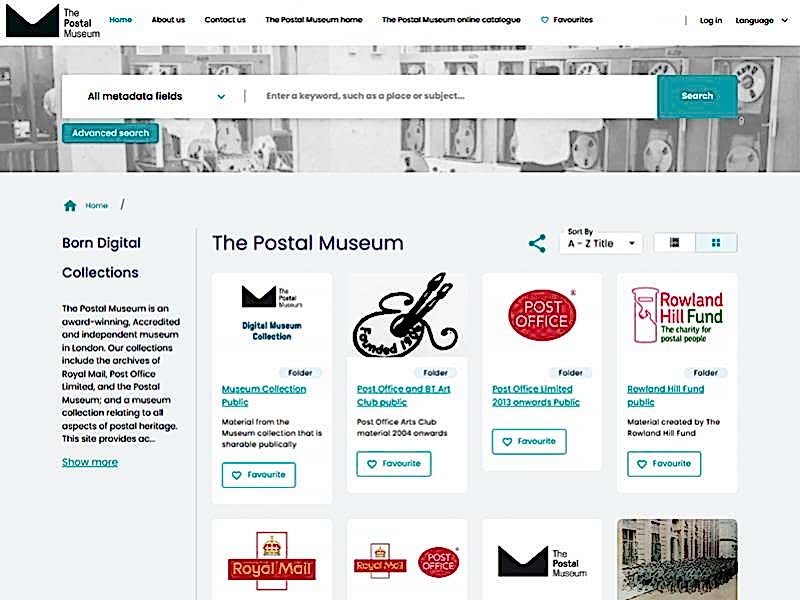Favourite the Post Office and BT Art Club folder
800x600 pixels.
pyautogui.click(x=394, y=464)
